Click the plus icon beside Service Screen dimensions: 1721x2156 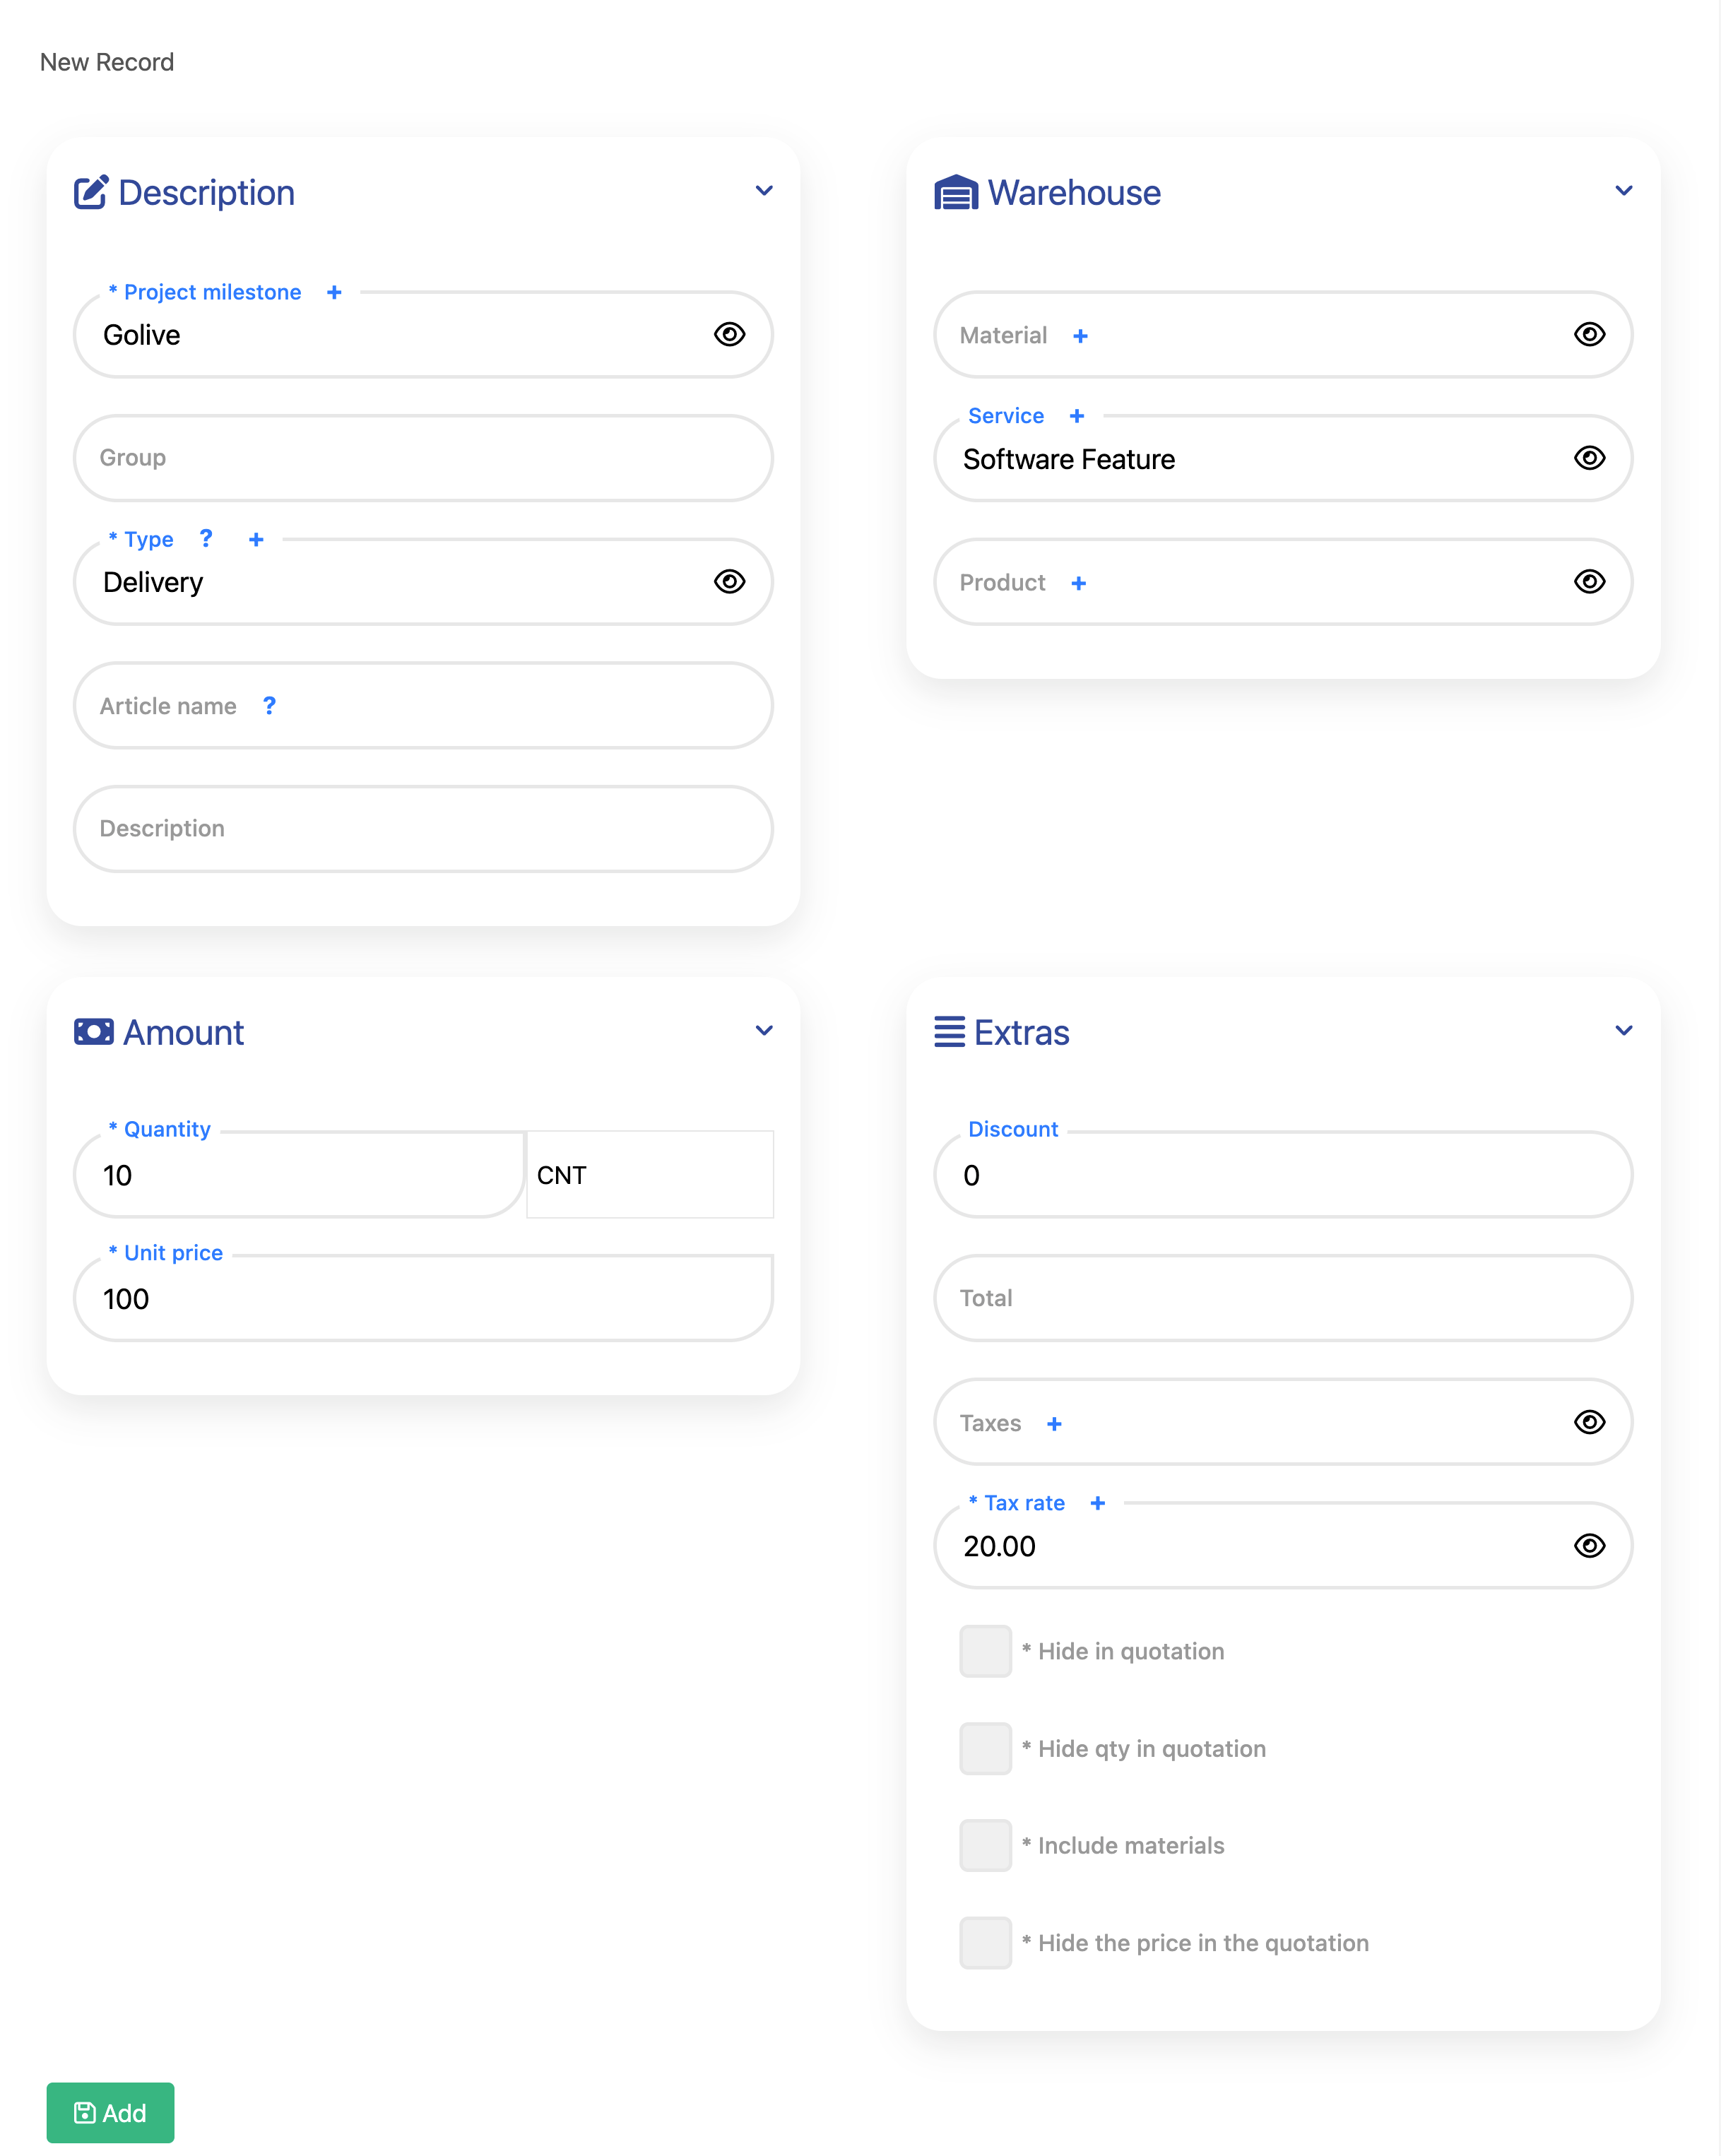coord(1077,416)
